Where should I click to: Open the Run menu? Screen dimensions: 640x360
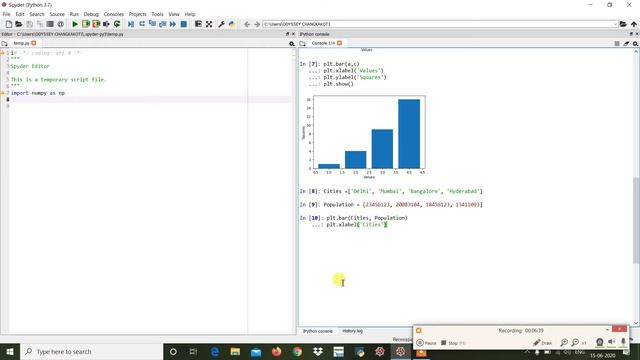tap(74, 14)
